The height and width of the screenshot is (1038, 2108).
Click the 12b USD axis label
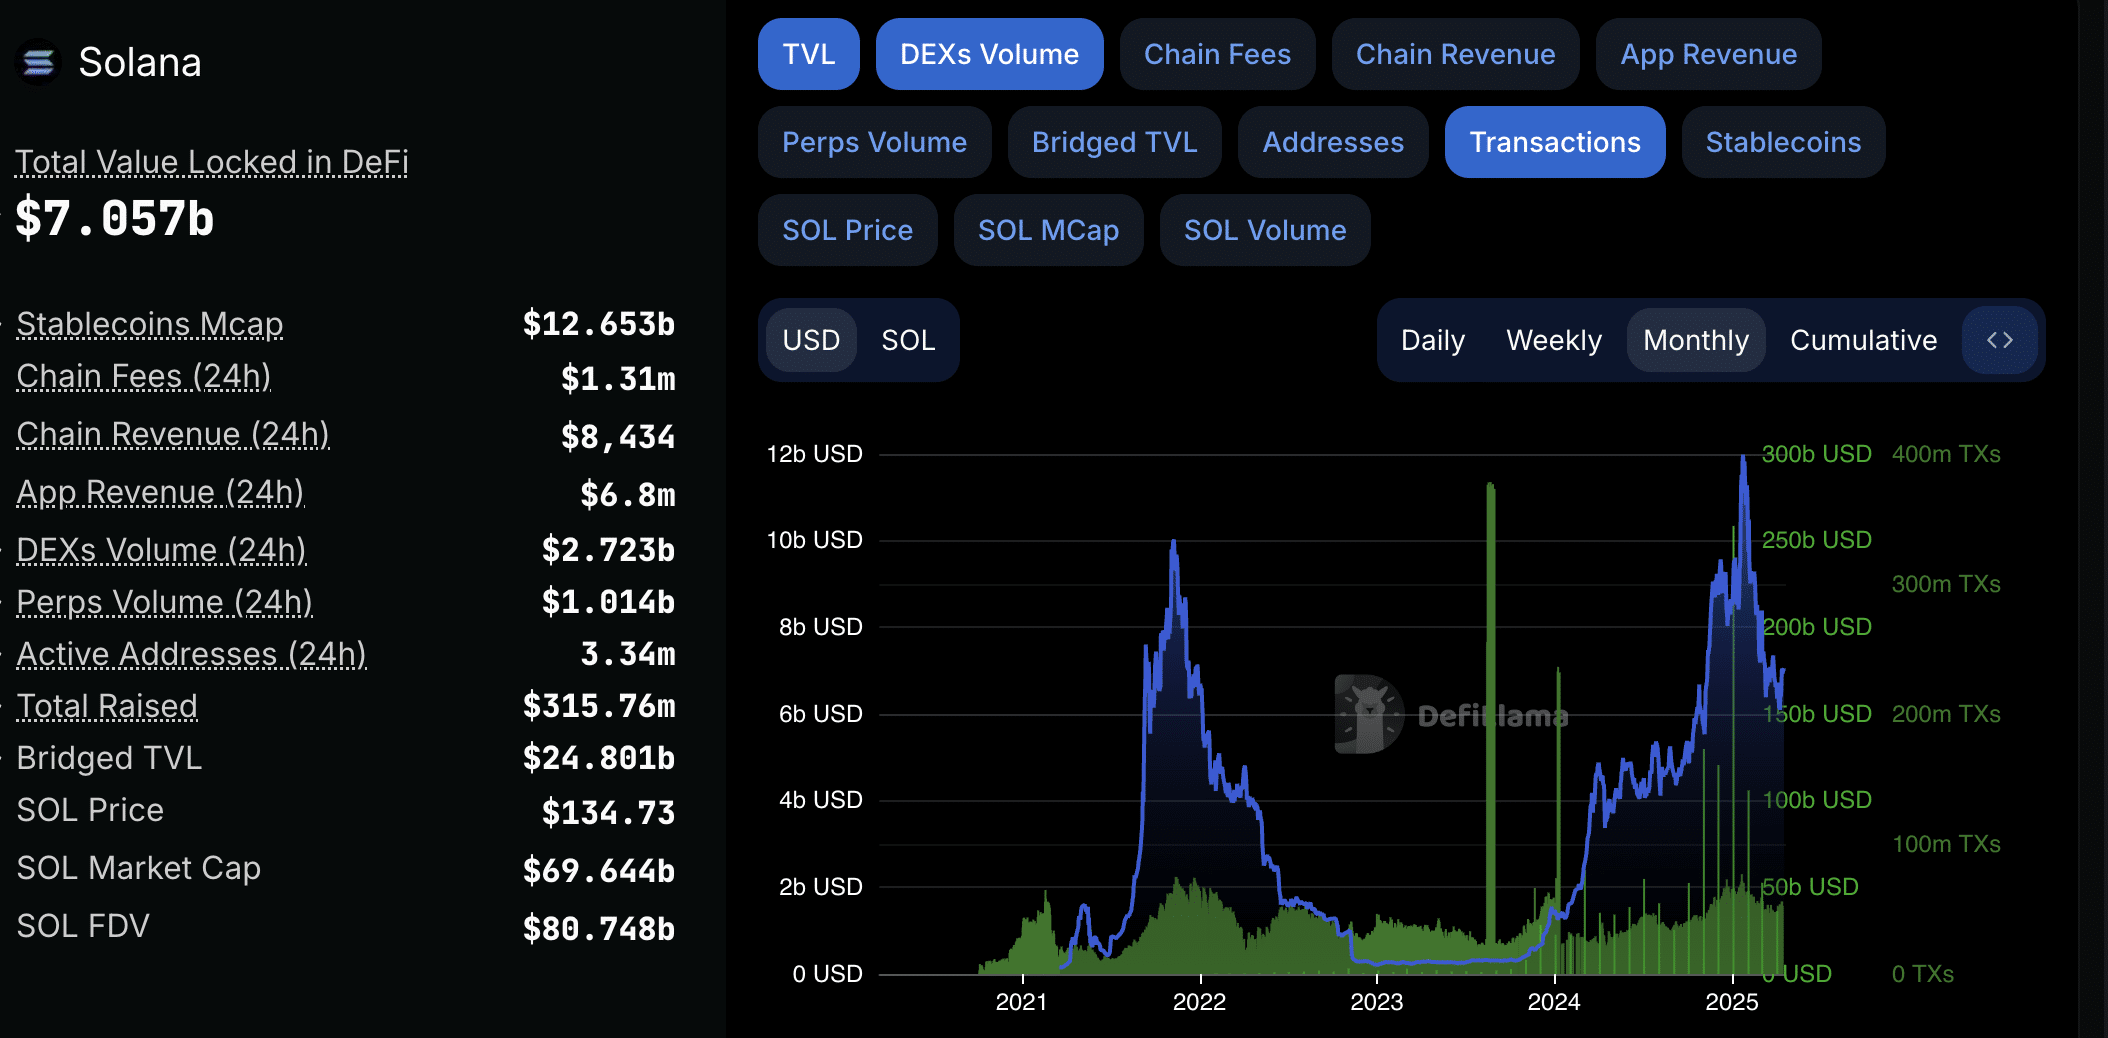point(814,454)
